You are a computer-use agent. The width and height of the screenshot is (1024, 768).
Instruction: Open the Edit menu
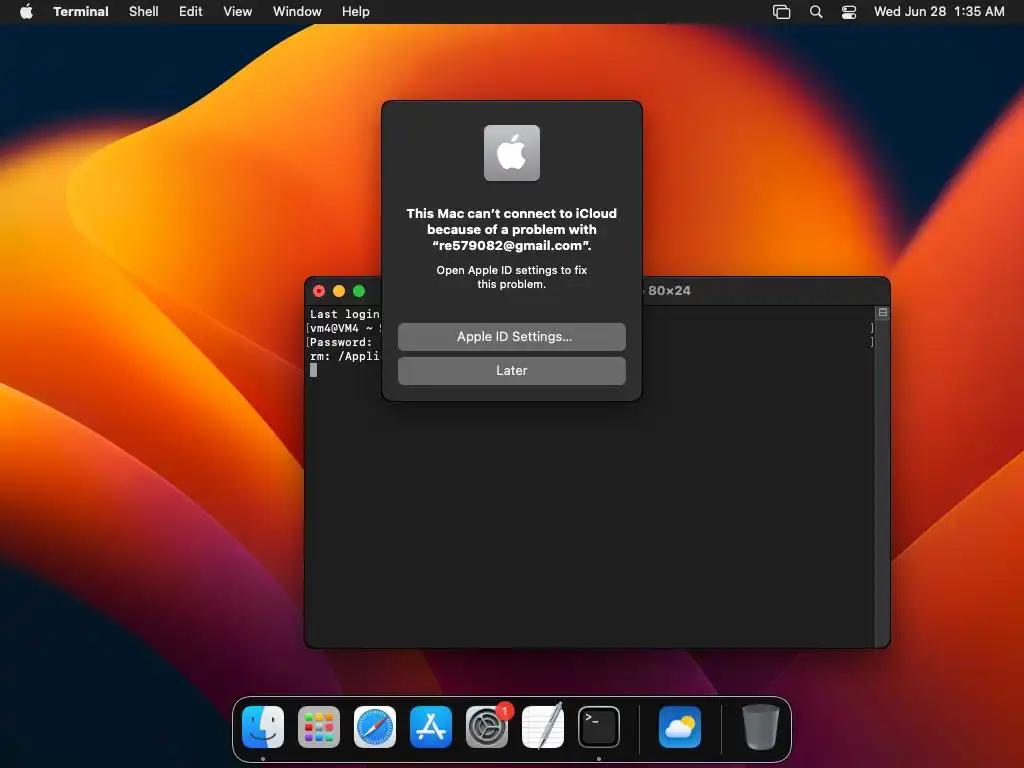coord(191,11)
